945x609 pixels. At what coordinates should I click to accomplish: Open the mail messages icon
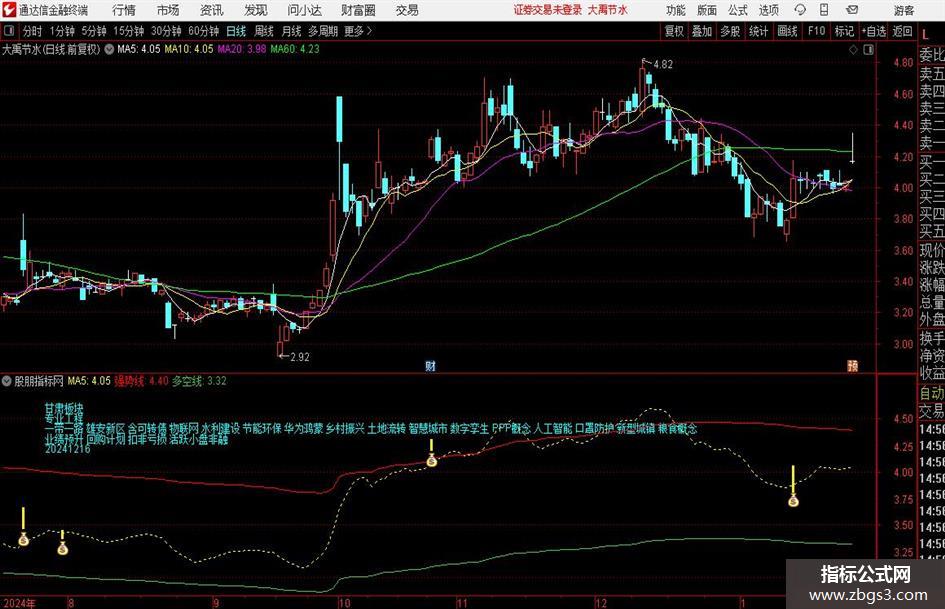pos(852,10)
